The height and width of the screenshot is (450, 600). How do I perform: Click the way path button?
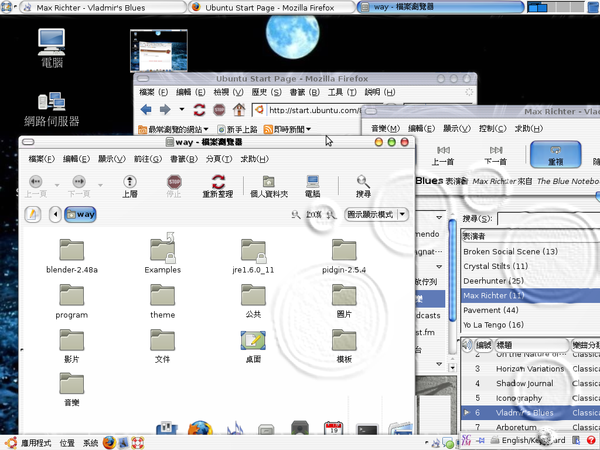pos(80,214)
